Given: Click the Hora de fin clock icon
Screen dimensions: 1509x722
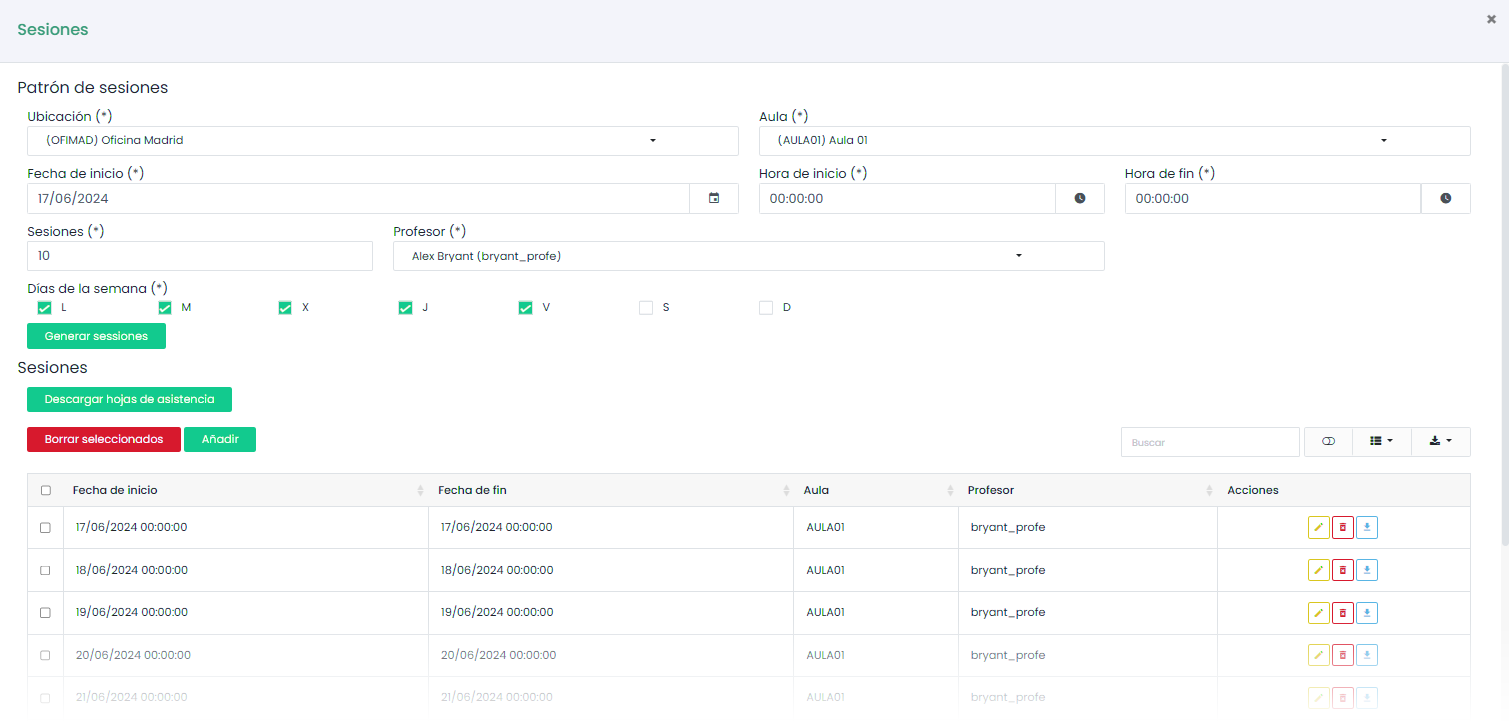Looking at the screenshot, I should coord(1445,198).
